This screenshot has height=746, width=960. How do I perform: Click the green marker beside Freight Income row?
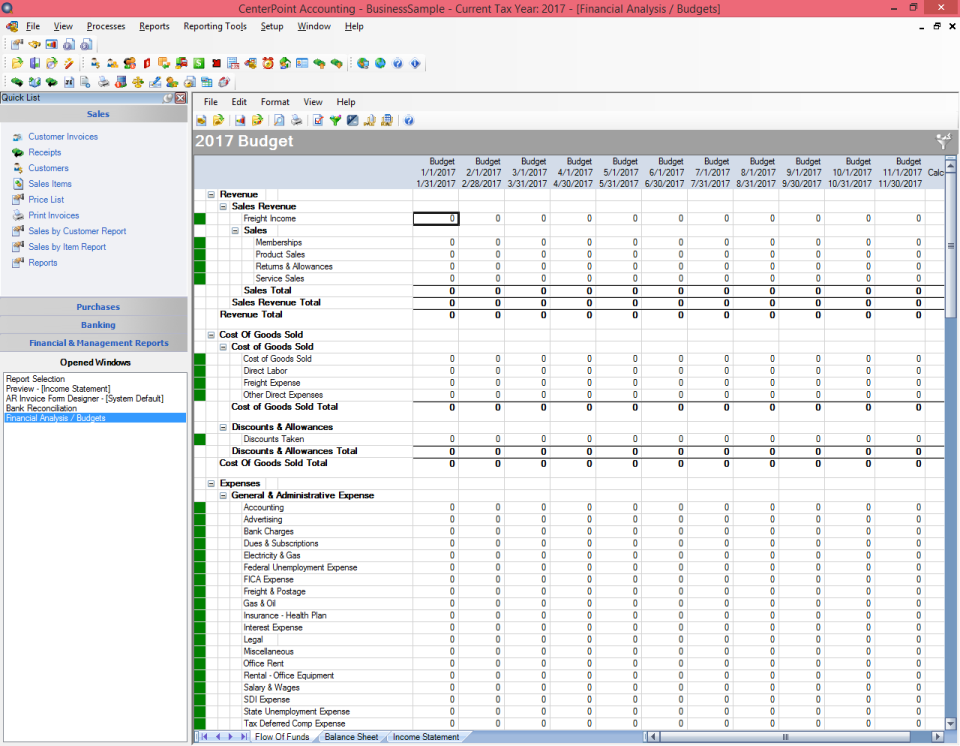pos(199,218)
